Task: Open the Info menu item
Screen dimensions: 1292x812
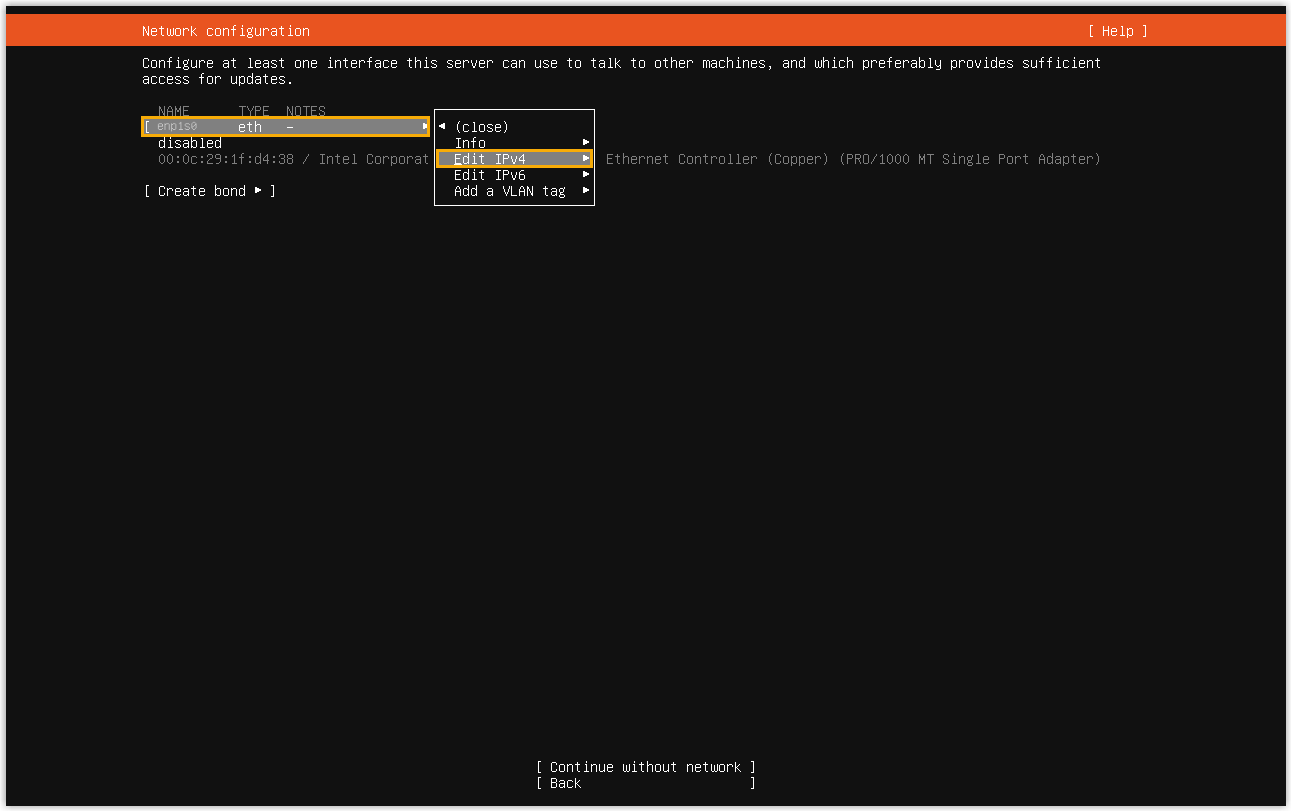Action: pos(470,143)
